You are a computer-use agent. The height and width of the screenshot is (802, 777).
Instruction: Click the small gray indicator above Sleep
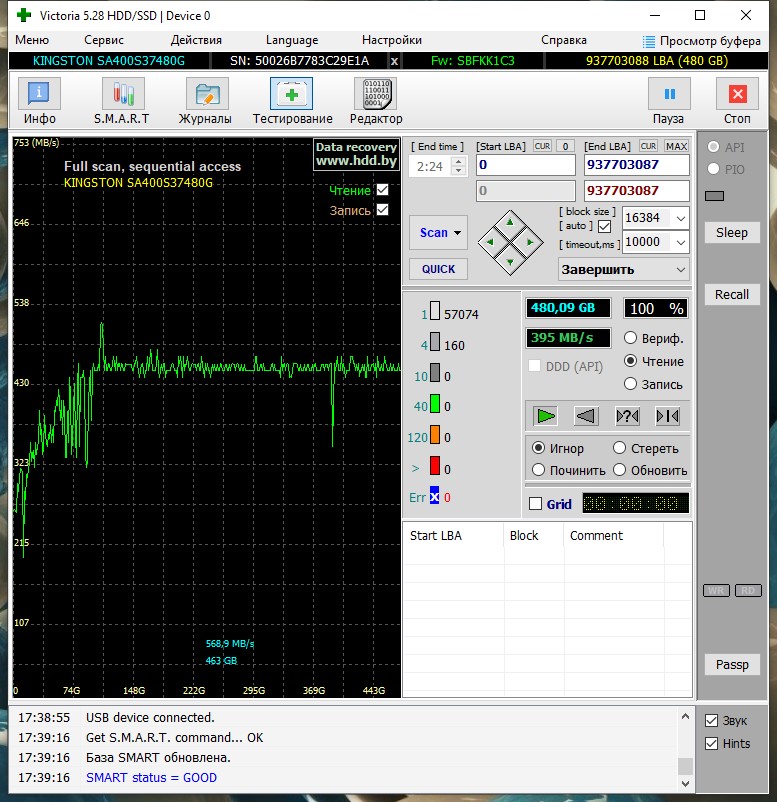click(714, 196)
